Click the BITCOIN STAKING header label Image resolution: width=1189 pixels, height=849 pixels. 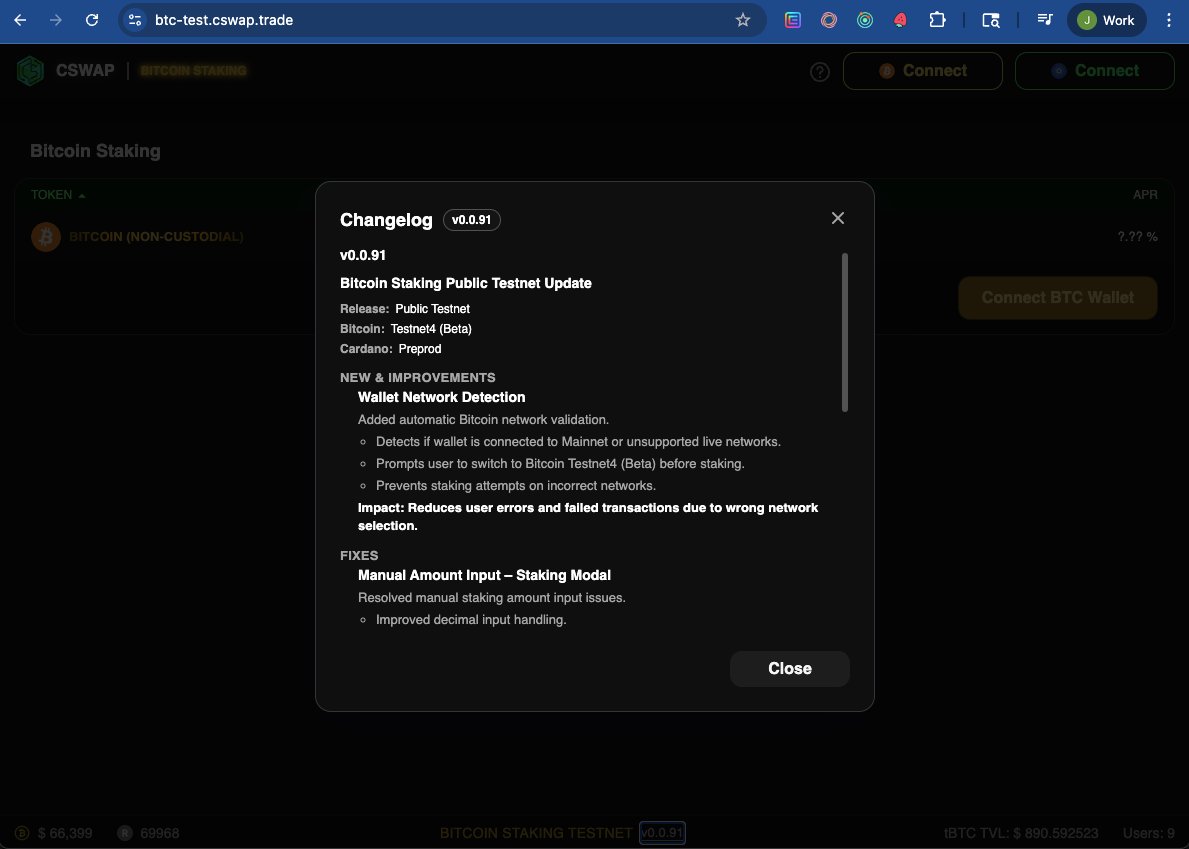tap(193, 70)
